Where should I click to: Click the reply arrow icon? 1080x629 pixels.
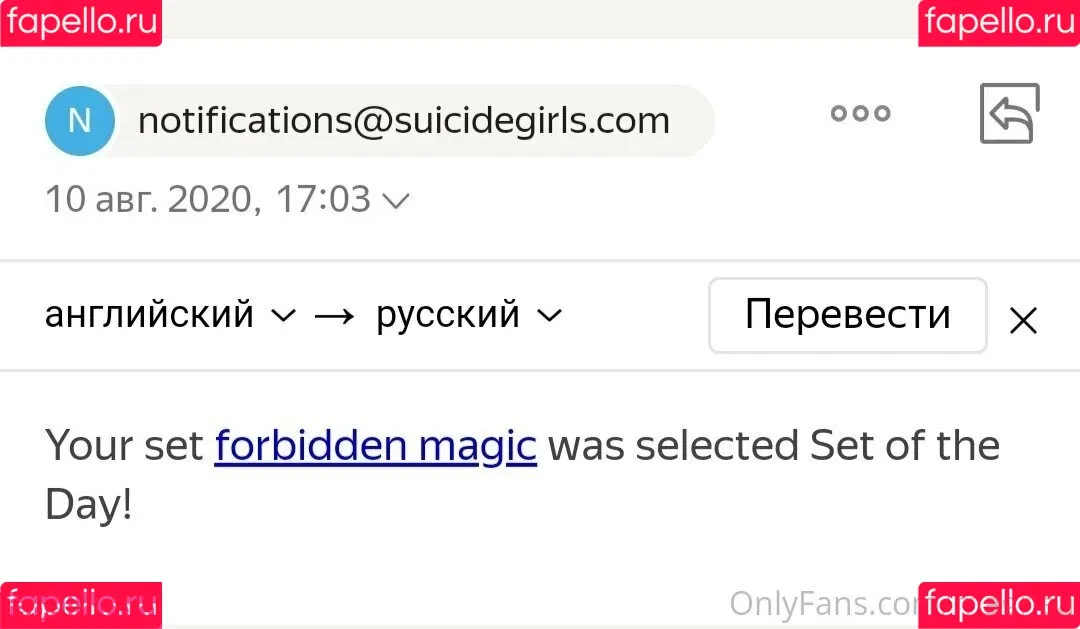coord(1010,114)
